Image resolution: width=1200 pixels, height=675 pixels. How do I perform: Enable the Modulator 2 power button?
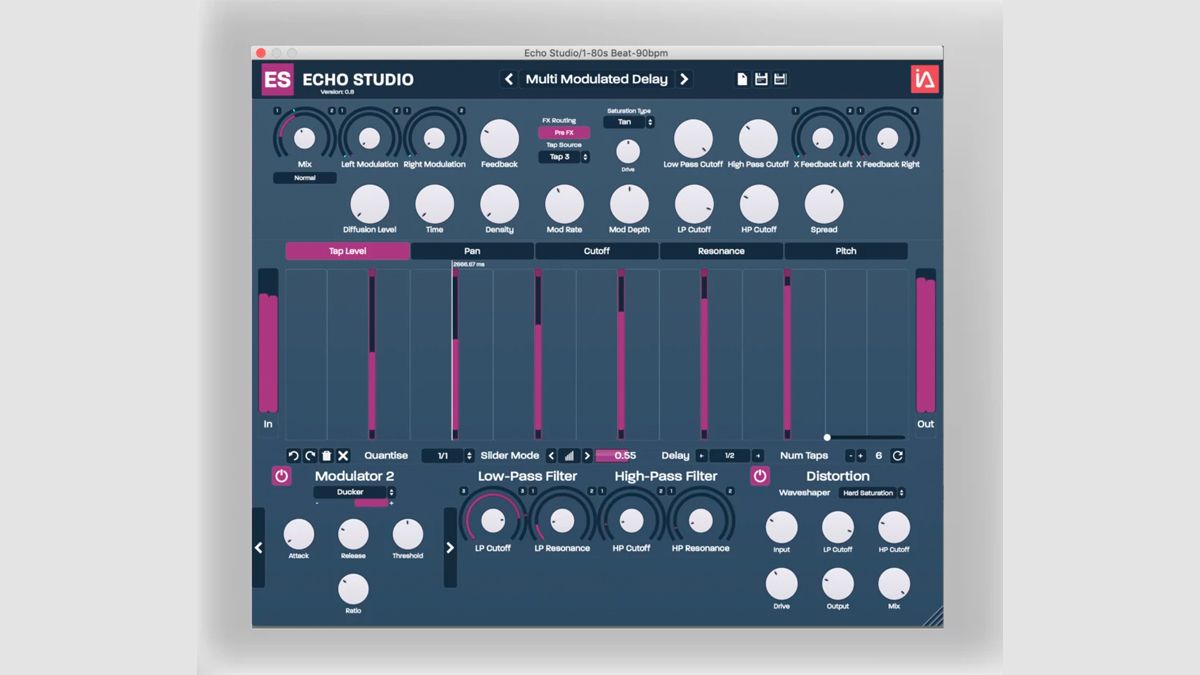[281, 476]
